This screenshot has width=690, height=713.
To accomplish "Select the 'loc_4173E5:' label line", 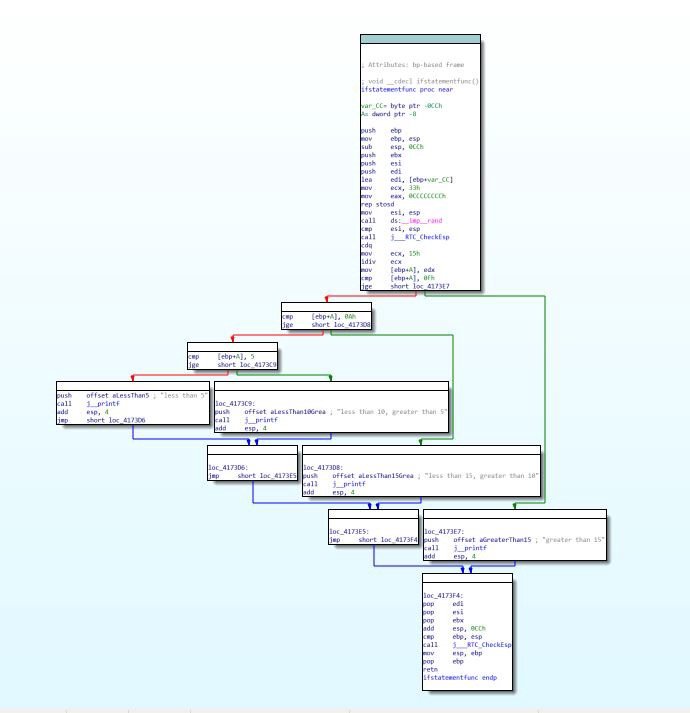I will coord(349,532).
